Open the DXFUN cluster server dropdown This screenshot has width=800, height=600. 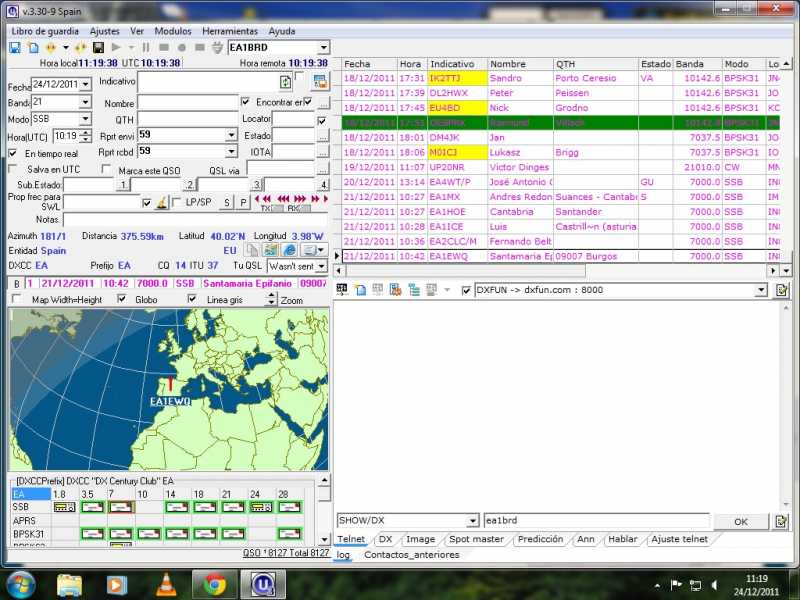click(761, 290)
